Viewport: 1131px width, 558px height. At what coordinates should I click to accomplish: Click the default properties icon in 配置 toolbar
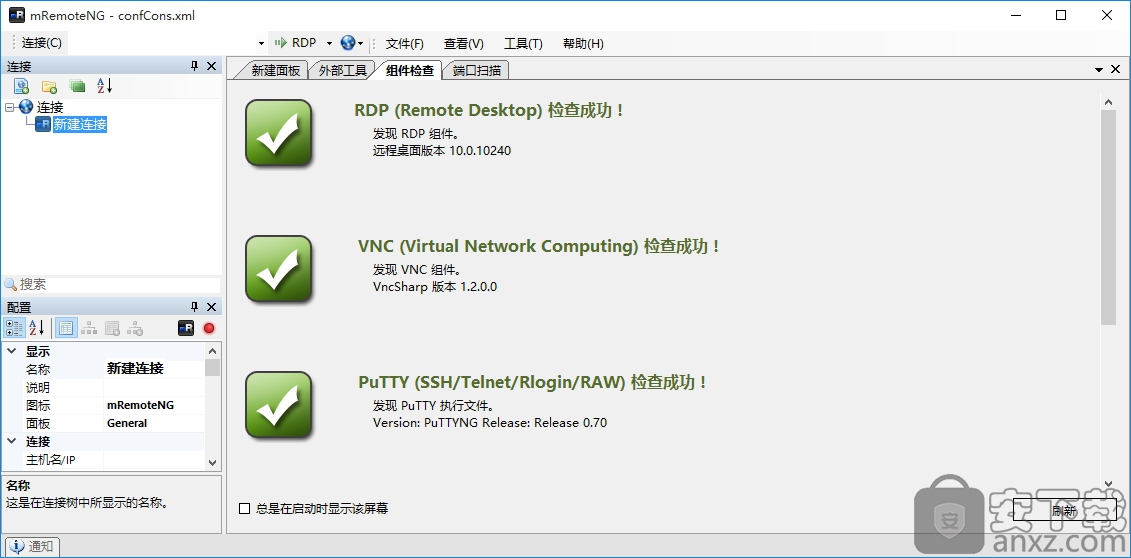112,329
